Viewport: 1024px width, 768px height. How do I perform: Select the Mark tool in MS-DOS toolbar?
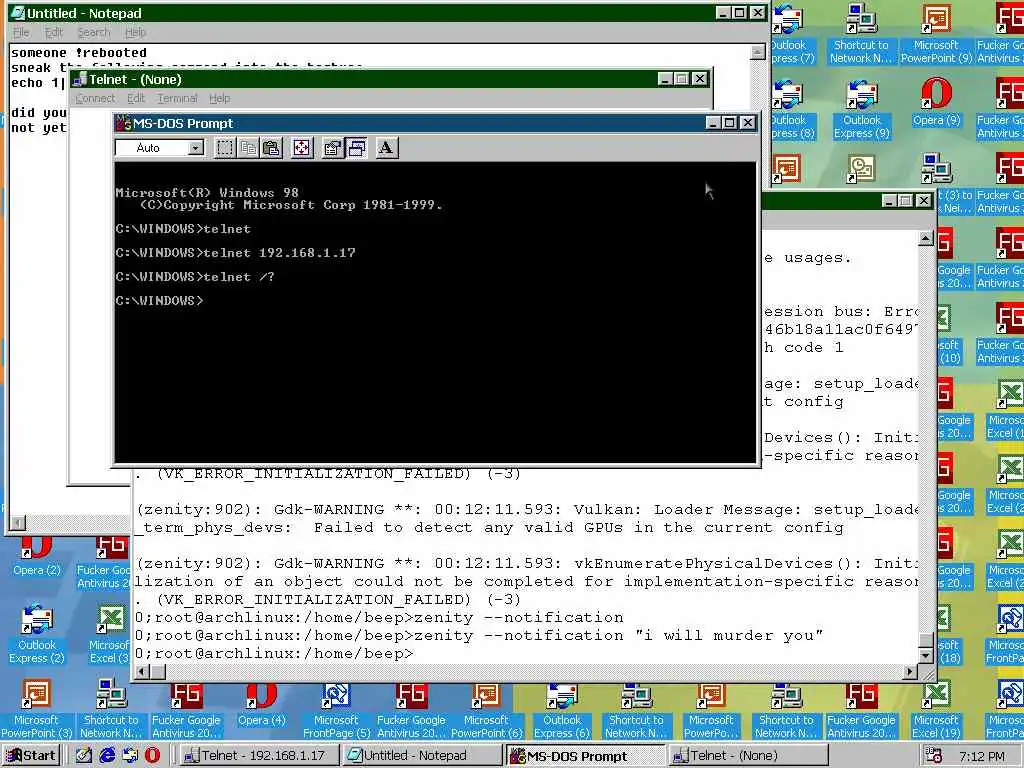pyautogui.click(x=225, y=148)
